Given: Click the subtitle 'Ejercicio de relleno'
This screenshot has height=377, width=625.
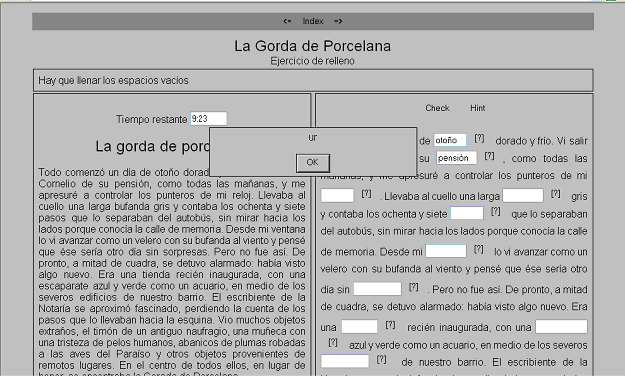Looking at the screenshot, I should (312, 61).
